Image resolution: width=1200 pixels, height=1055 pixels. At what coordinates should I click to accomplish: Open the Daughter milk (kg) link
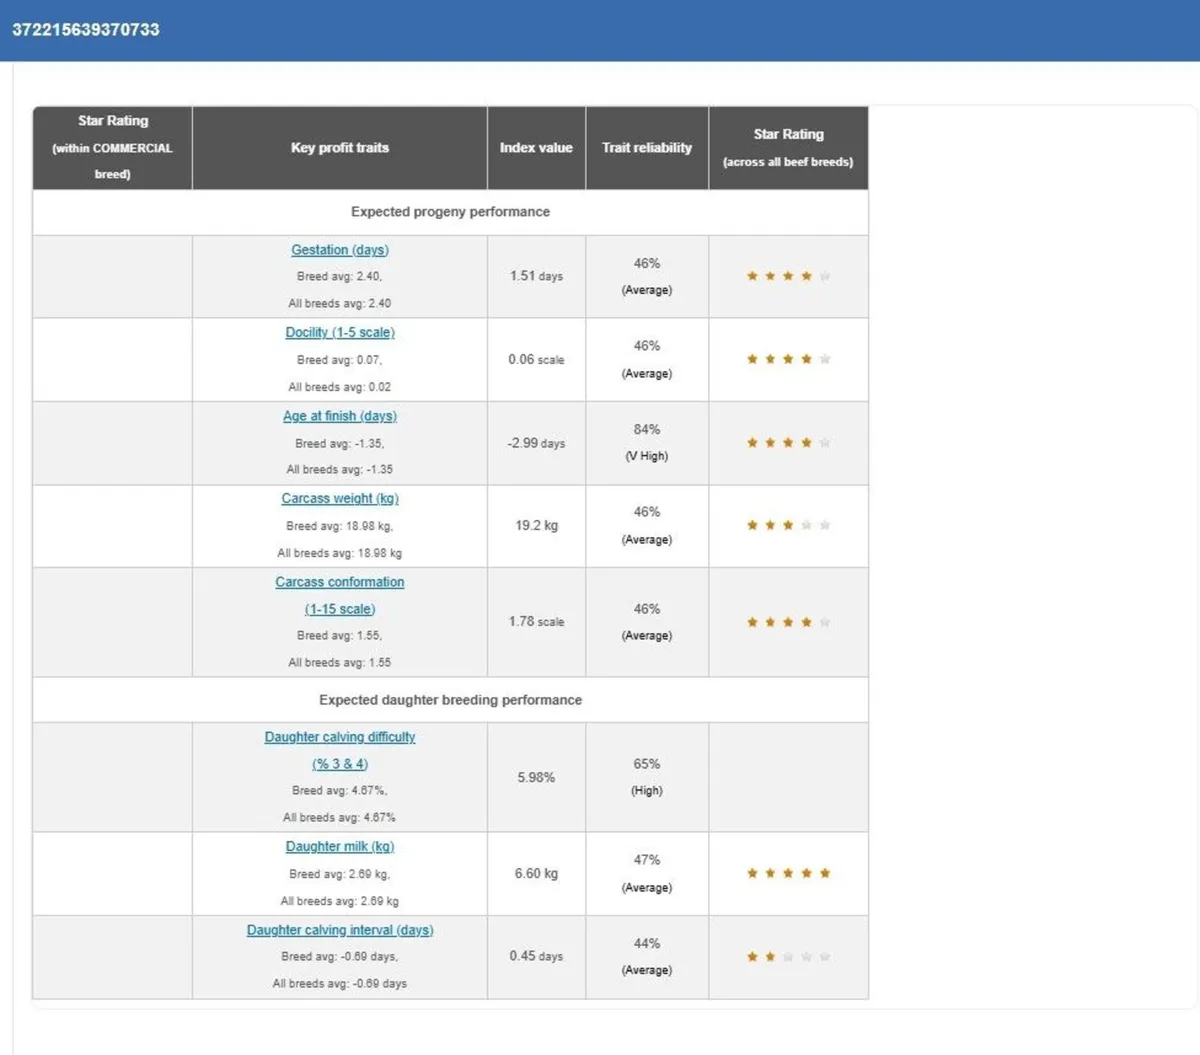point(340,847)
